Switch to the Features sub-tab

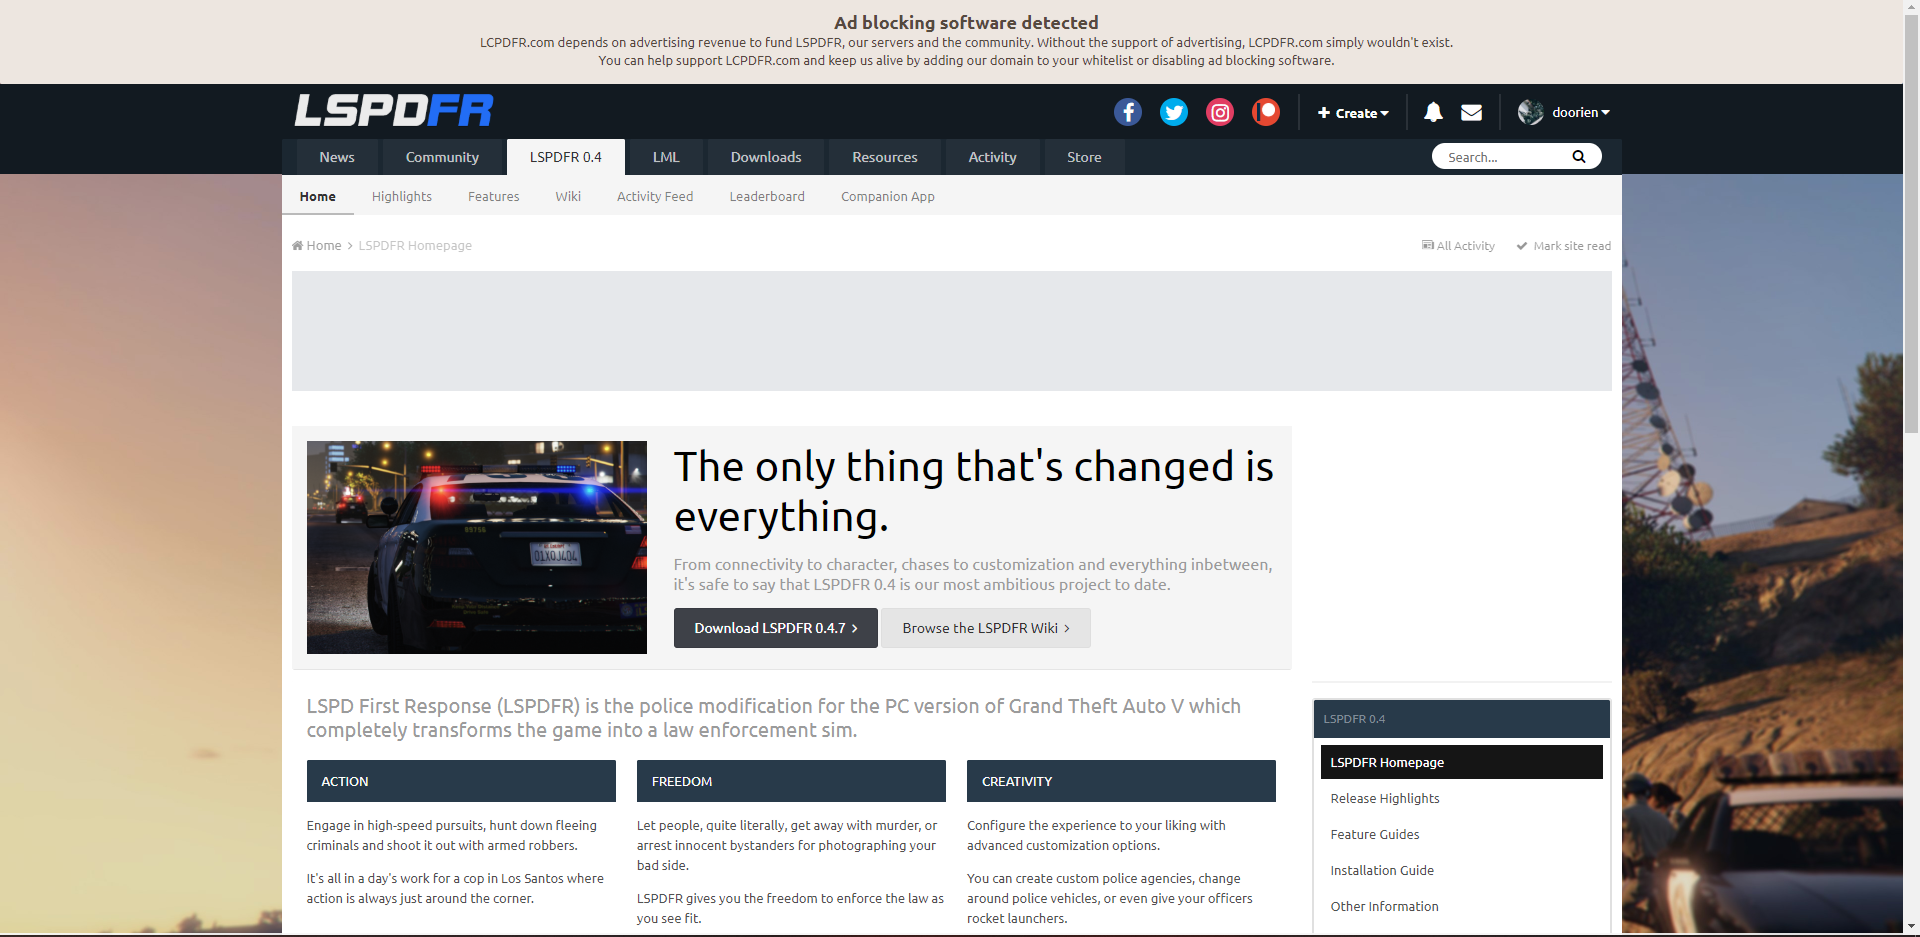(x=494, y=196)
